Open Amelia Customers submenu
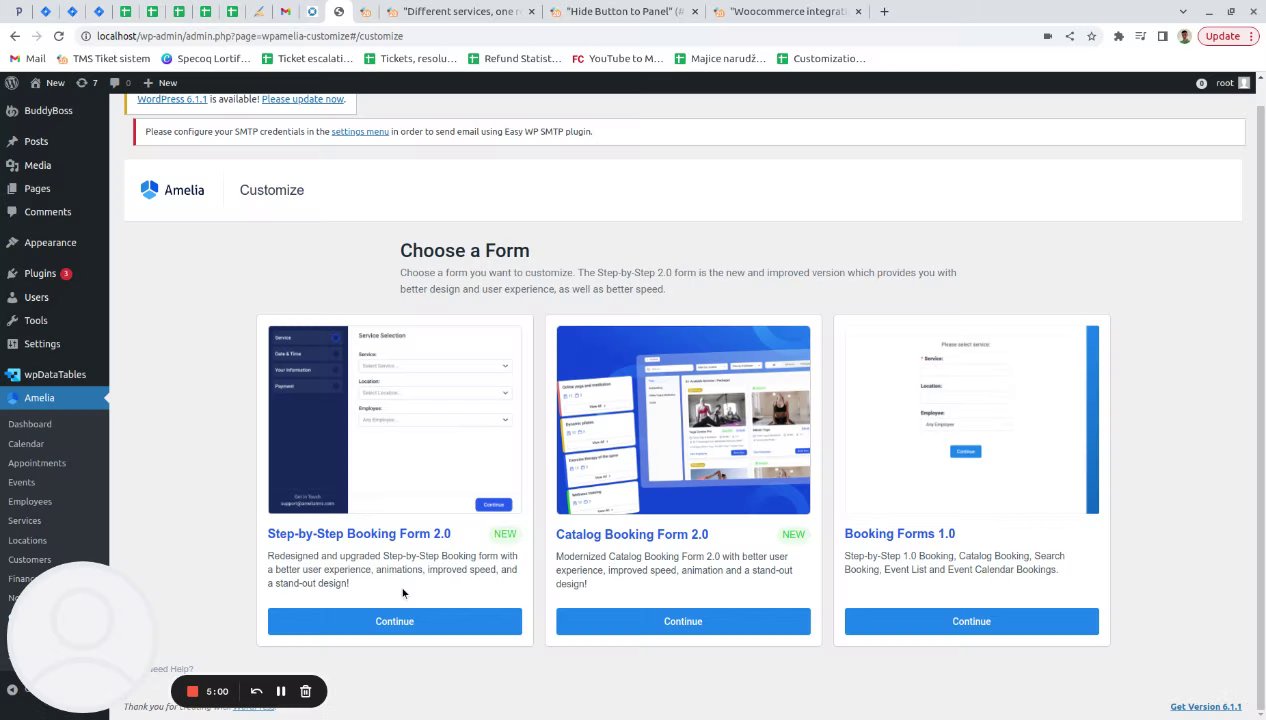The height and width of the screenshot is (720, 1266). (x=29, y=559)
